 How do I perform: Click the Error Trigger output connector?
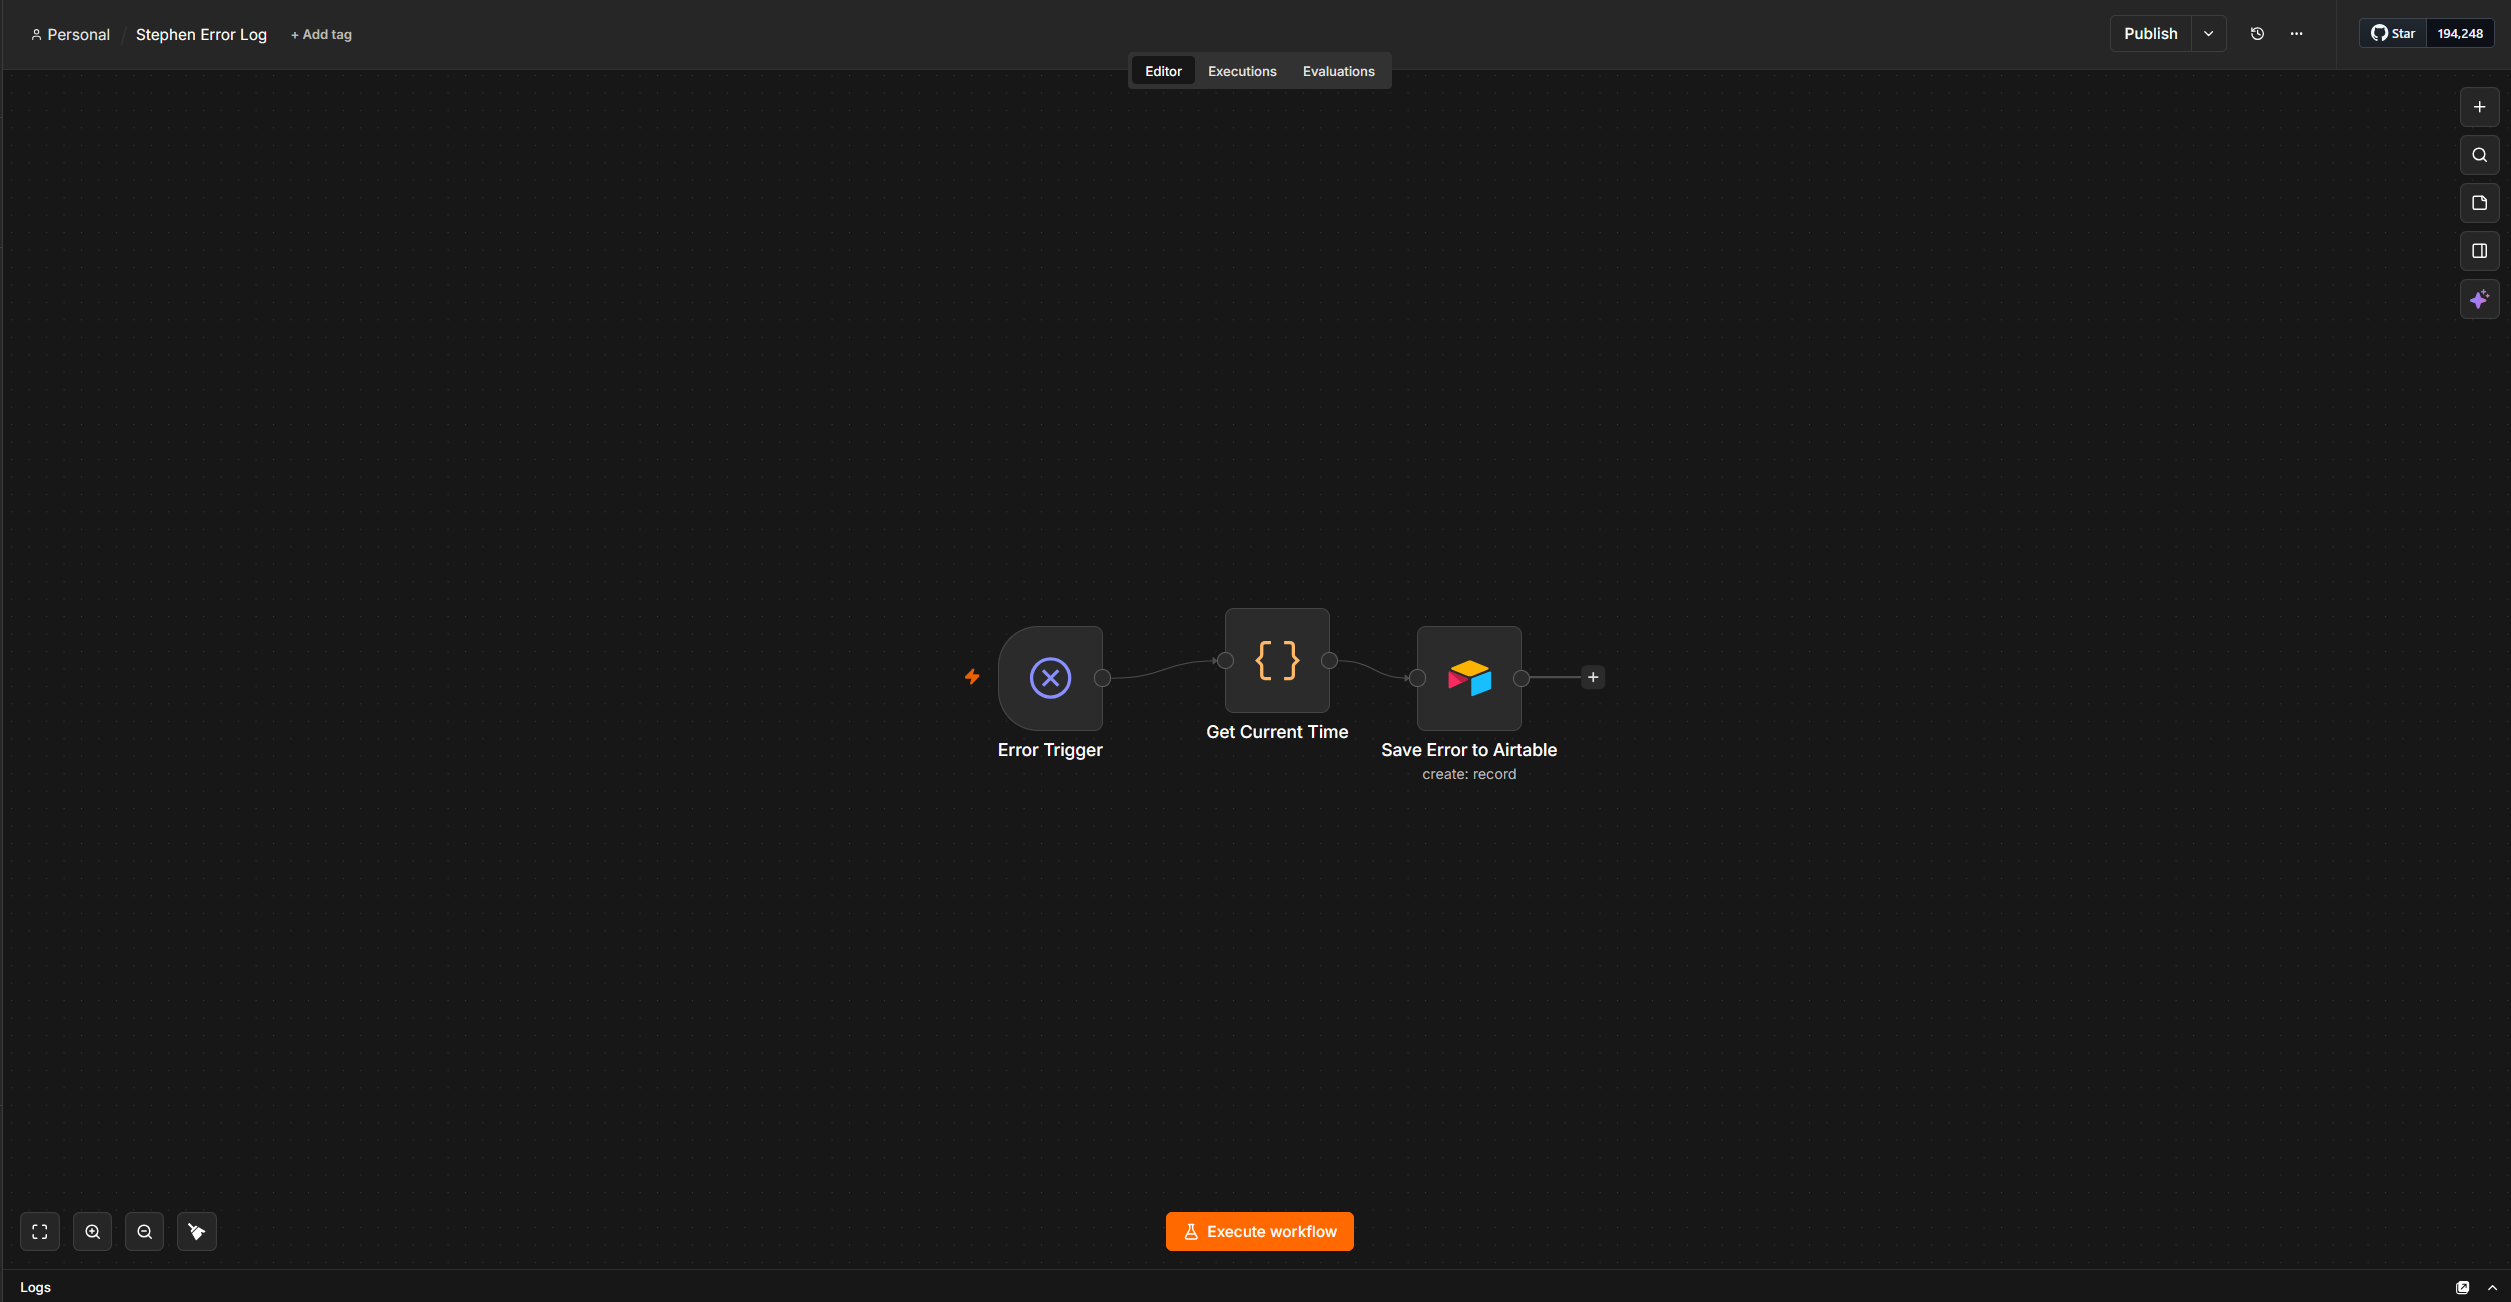[x=1102, y=678]
